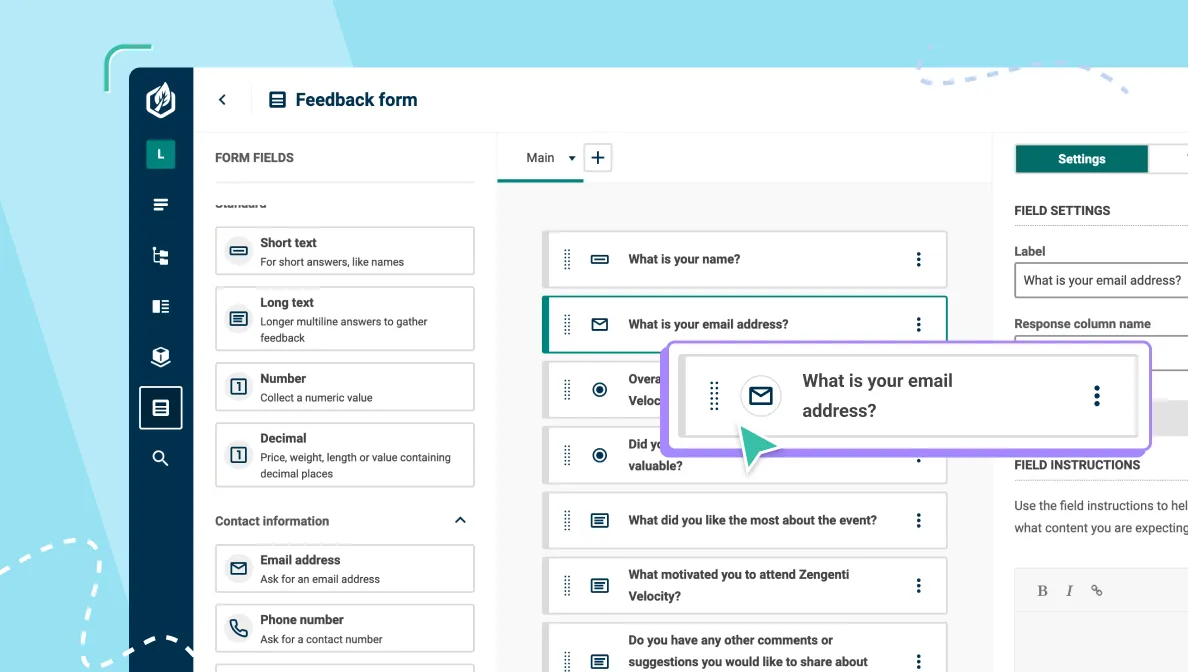The image size is (1188, 672).
Task: Grab drag handle of What did you like most
Action: click(x=567, y=520)
